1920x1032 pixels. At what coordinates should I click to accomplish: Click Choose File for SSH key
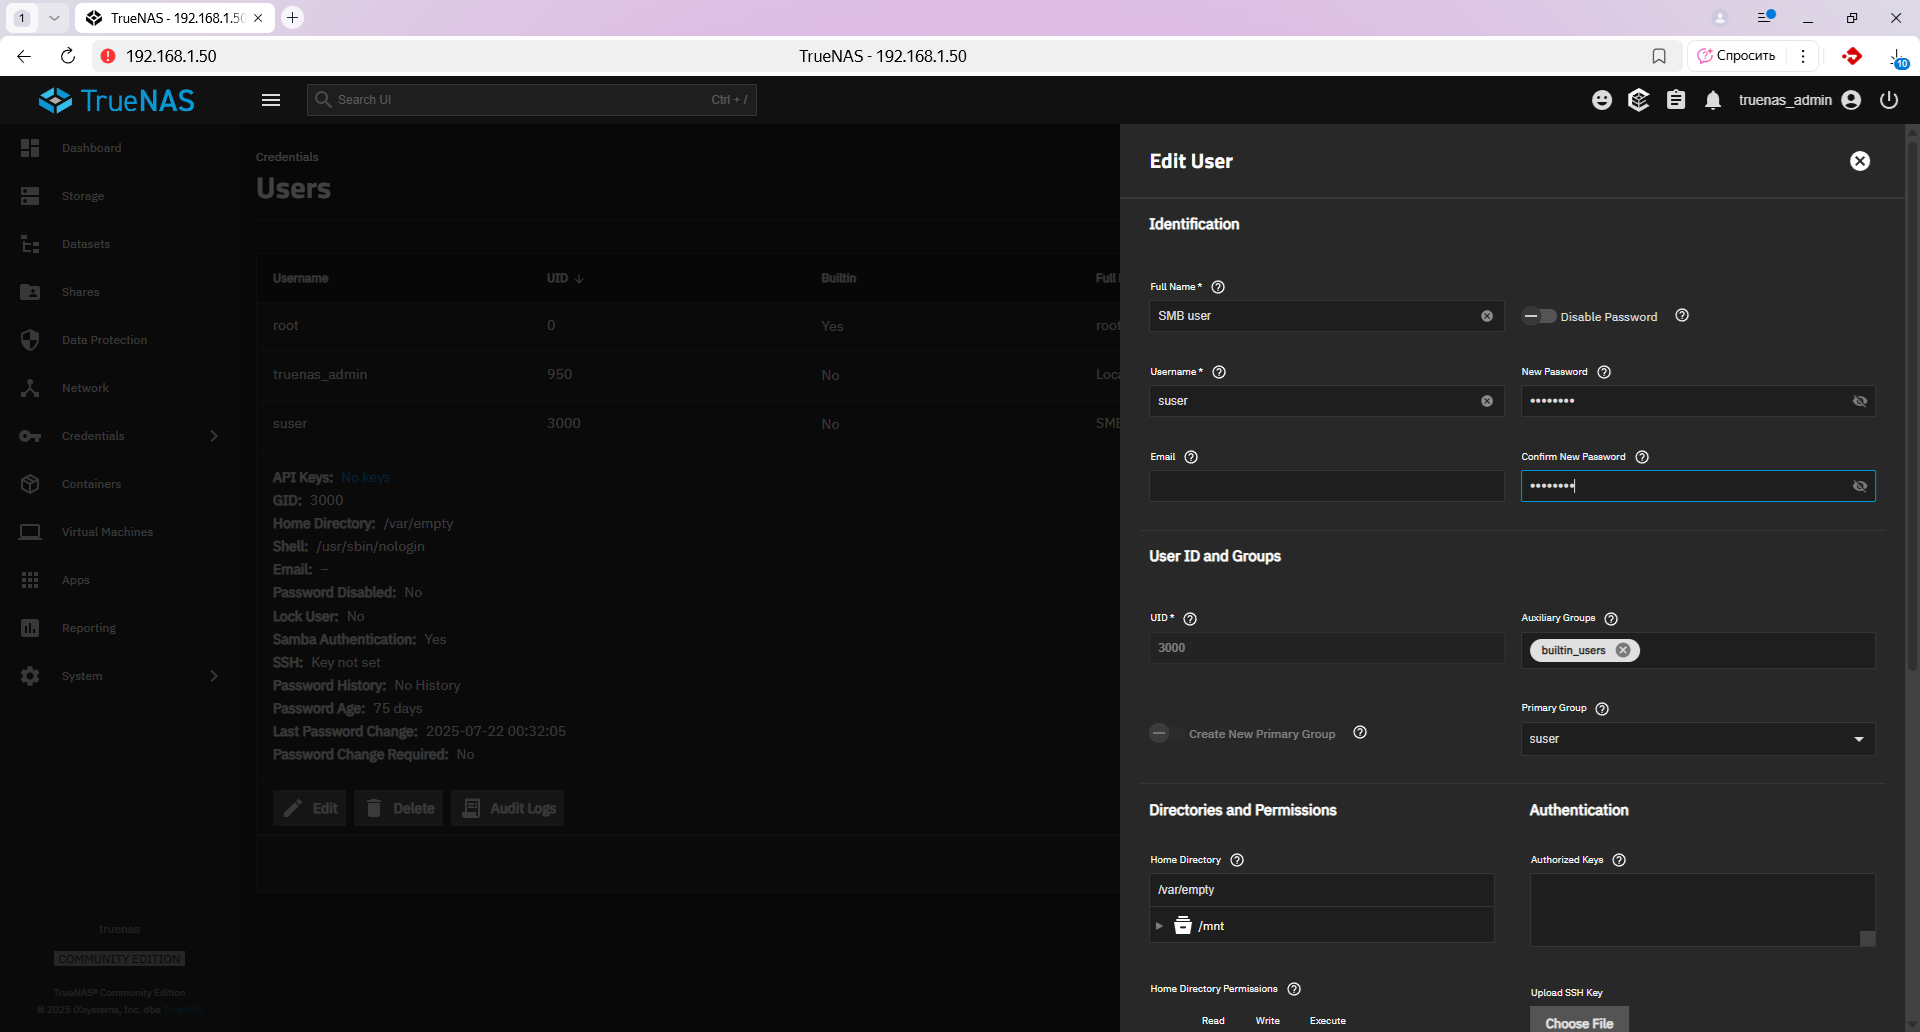(x=1579, y=1022)
